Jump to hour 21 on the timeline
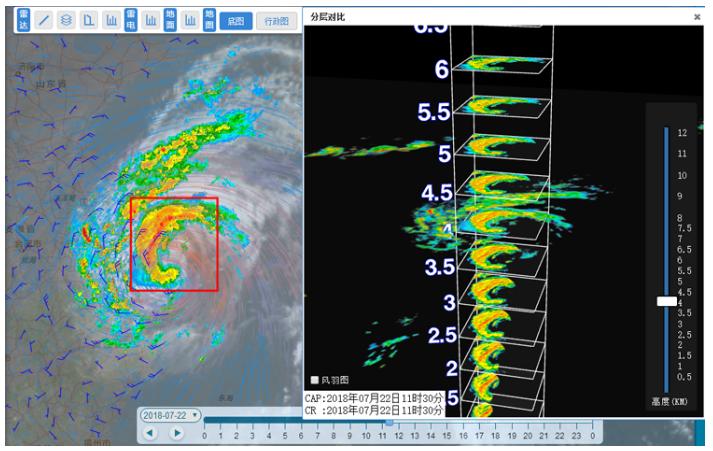This screenshot has width=713, height=451. pos(544,436)
